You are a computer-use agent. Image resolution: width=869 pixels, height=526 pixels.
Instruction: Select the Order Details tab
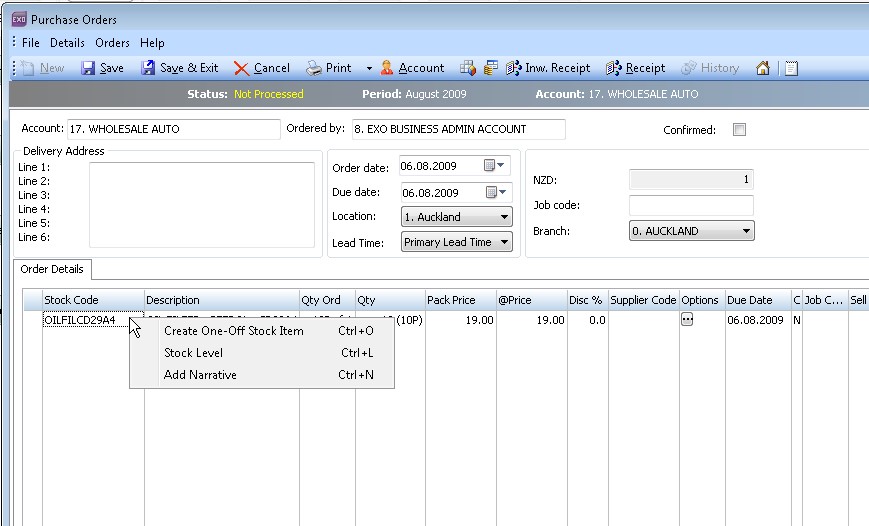[52, 269]
